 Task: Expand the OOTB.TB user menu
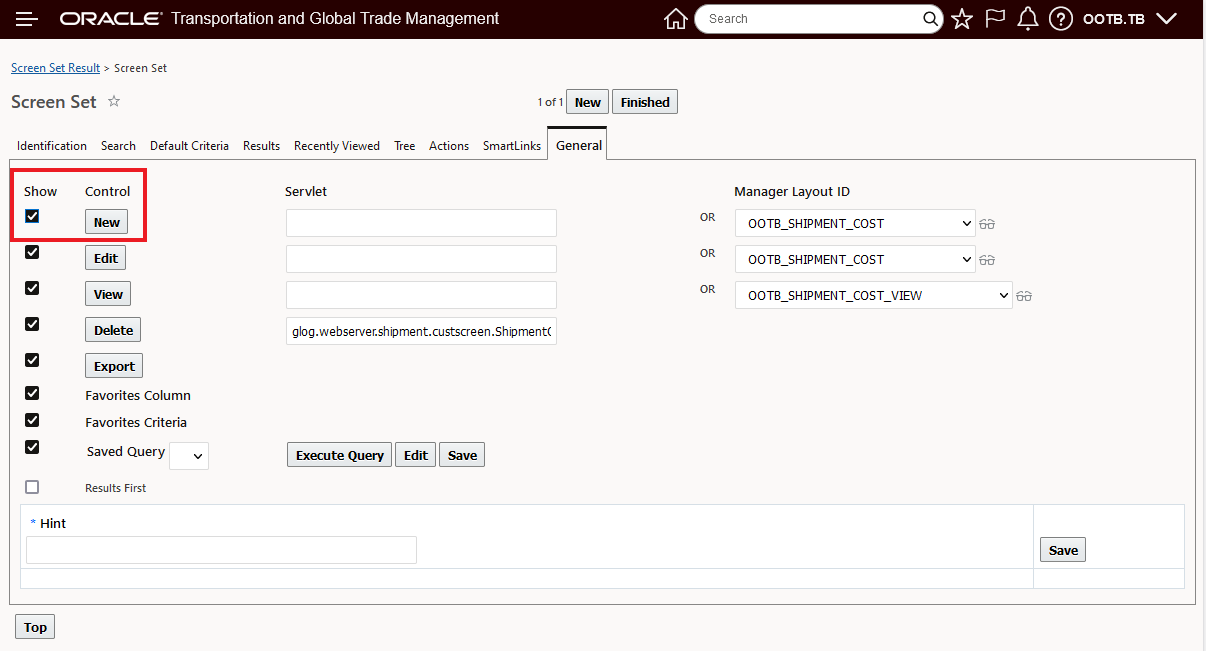(1130, 19)
